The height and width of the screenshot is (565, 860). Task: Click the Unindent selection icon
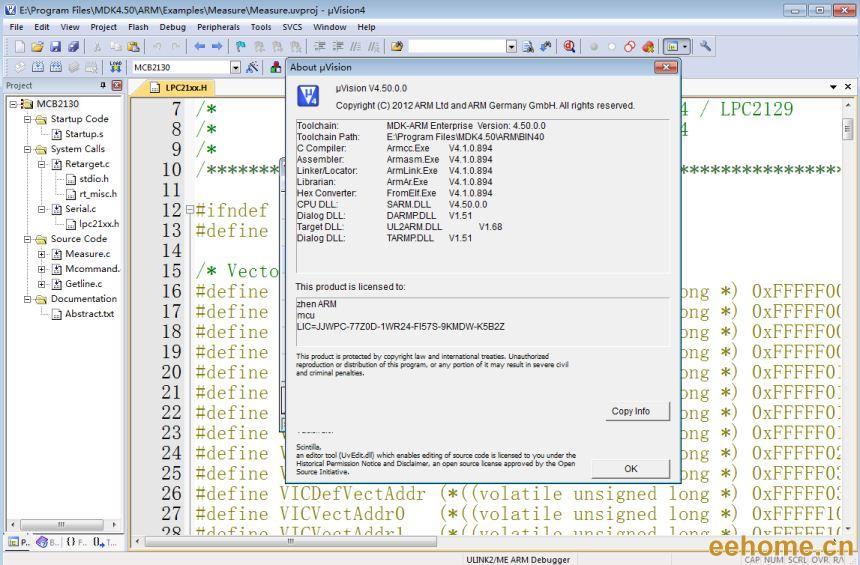[x=337, y=47]
